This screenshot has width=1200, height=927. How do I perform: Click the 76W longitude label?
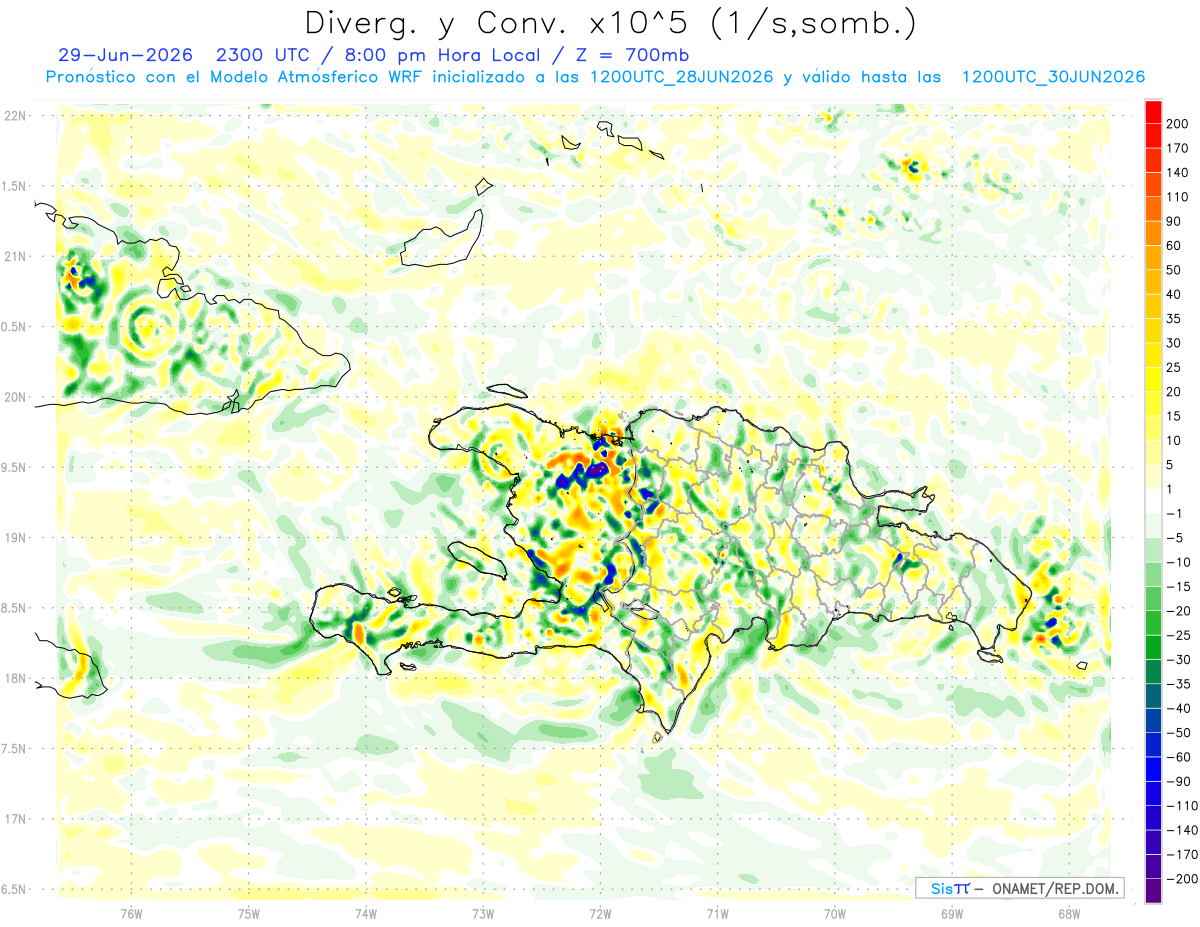pos(131,913)
